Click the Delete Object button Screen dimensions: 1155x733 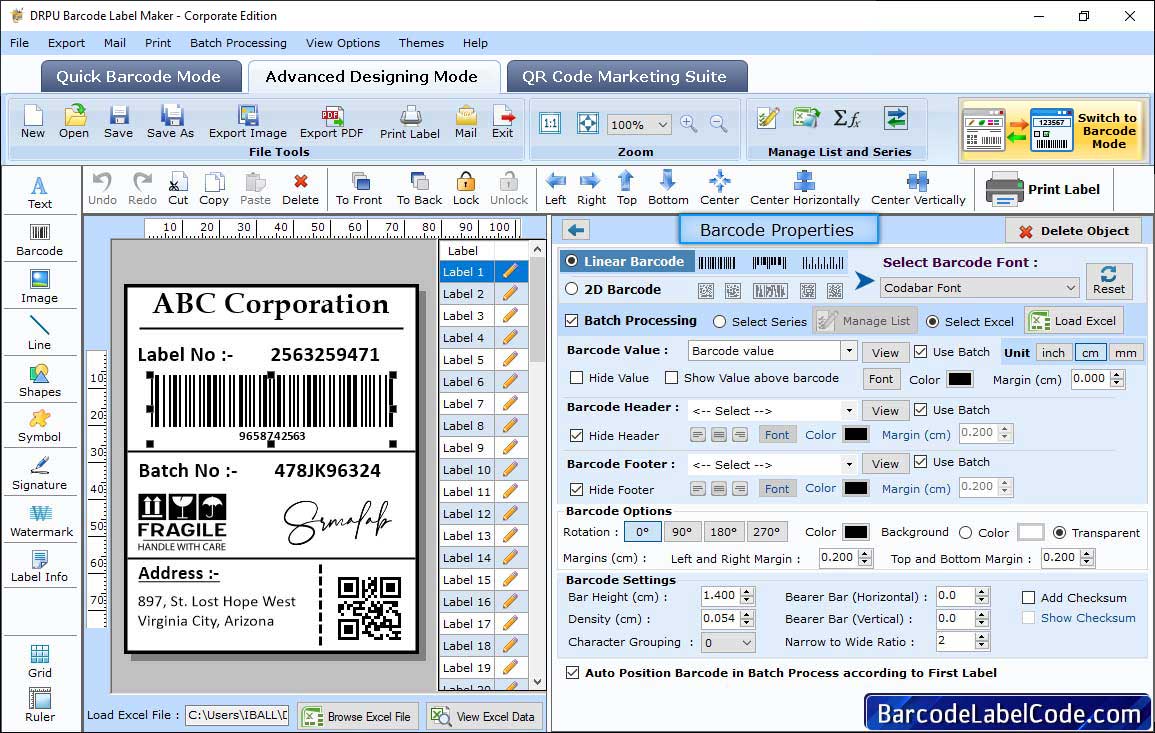(x=1073, y=231)
